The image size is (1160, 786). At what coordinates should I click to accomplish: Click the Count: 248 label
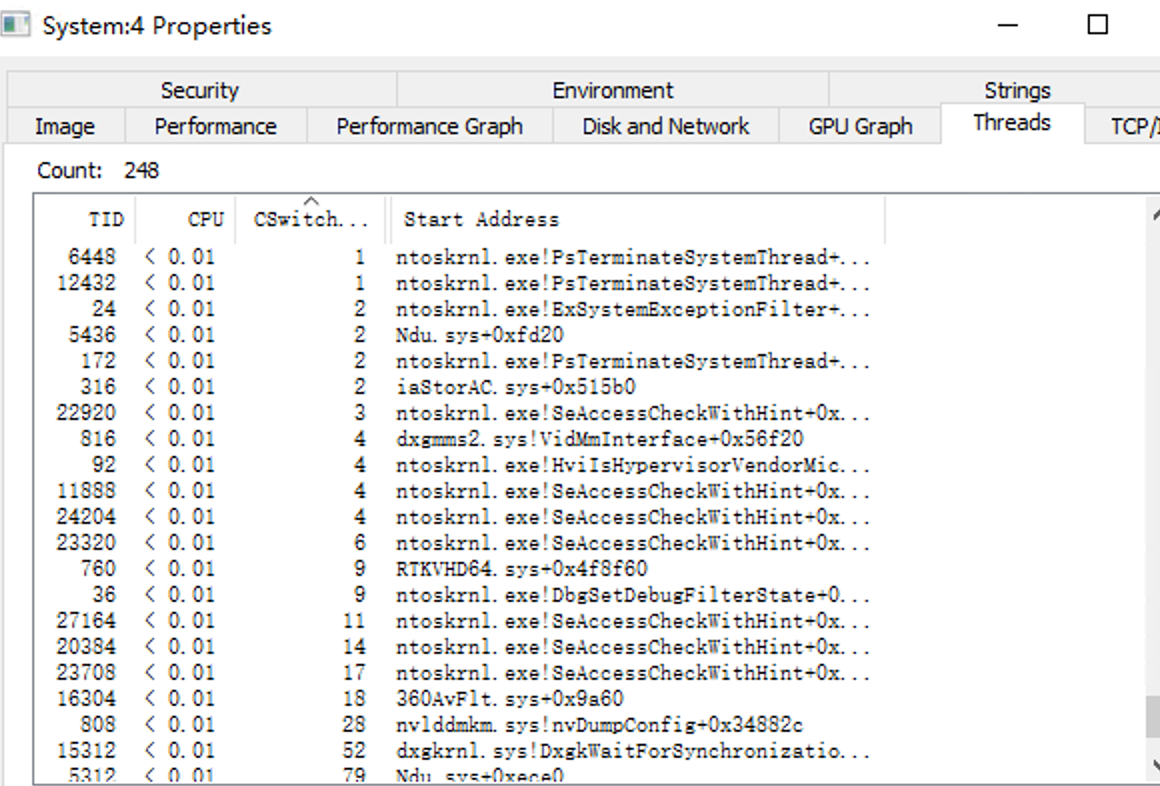98,170
